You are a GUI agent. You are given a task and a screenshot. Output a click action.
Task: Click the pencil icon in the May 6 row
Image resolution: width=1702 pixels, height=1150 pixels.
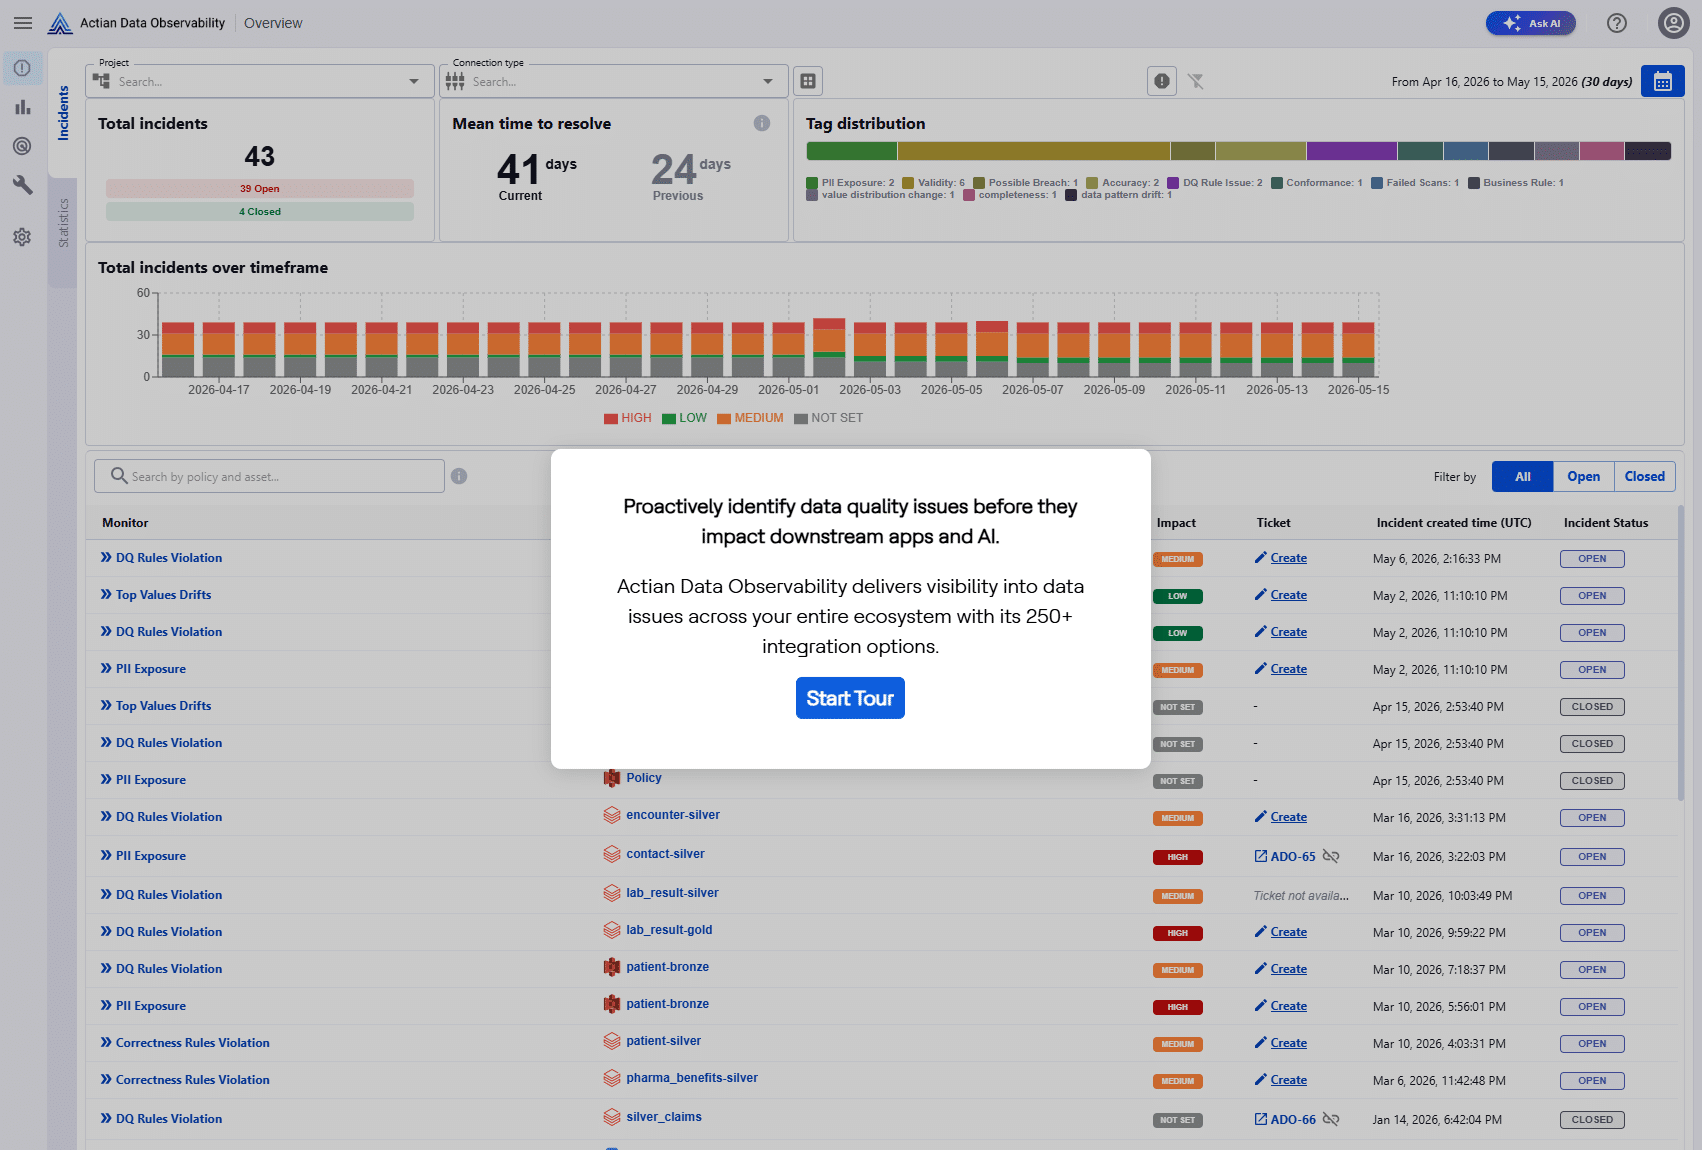coord(1261,558)
